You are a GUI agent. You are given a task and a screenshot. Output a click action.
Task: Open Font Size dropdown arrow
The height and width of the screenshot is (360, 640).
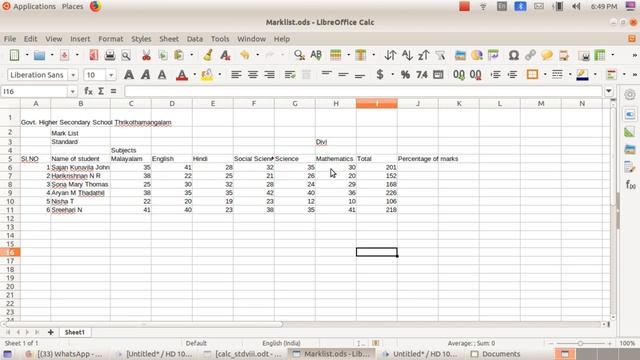coord(111,75)
